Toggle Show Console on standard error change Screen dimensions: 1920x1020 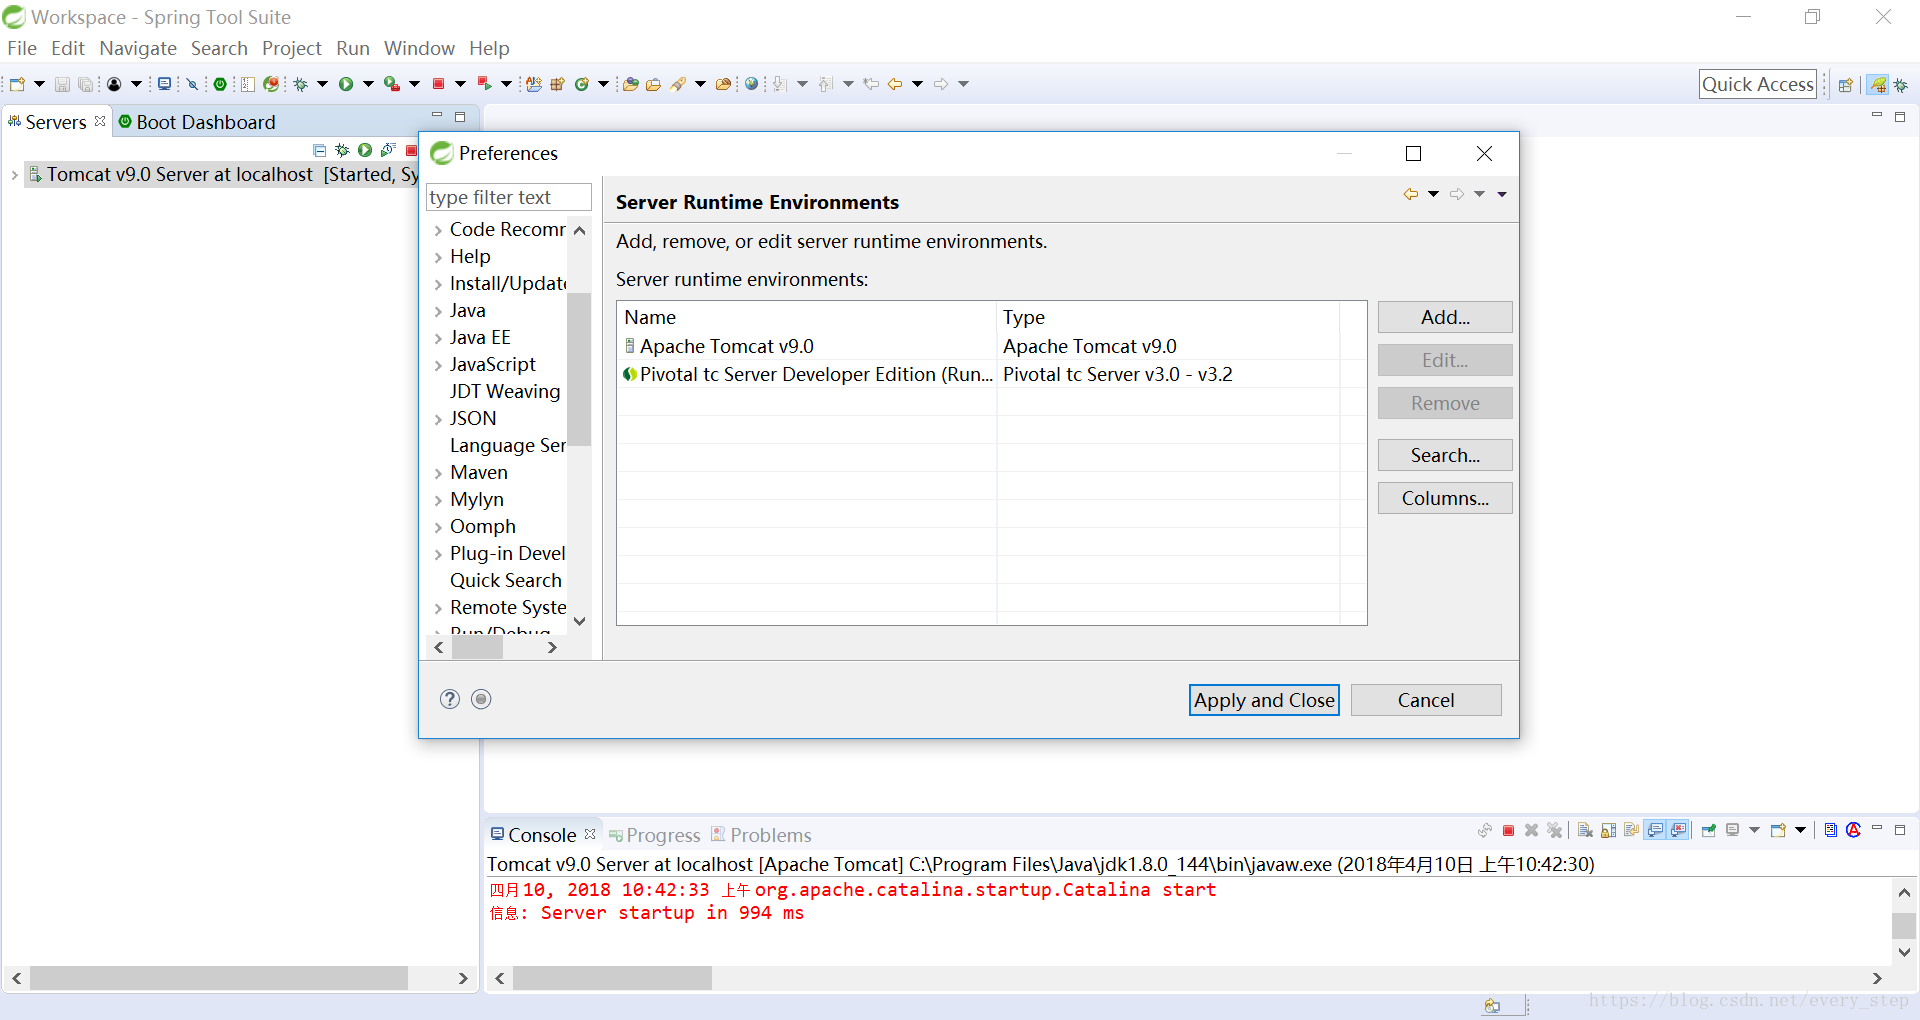coord(1679,830)
